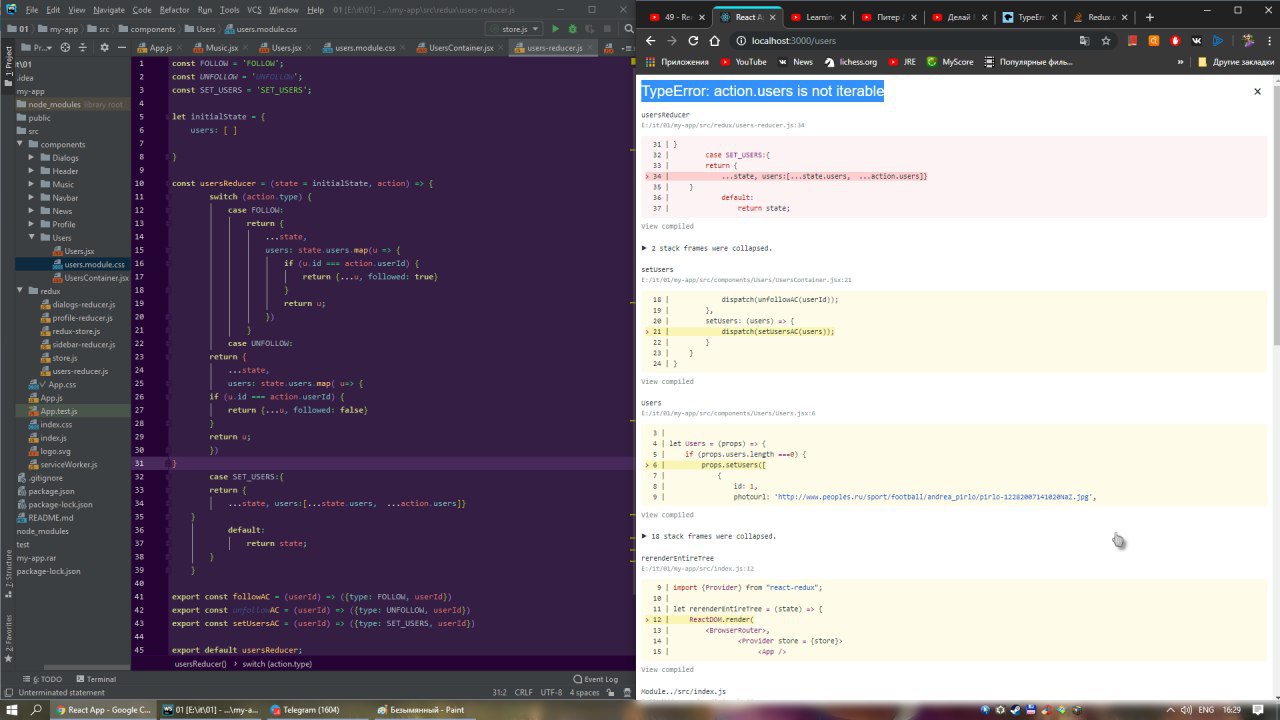This screenshot has height=720, width=1280.
Task: Start debugging with the bug icon
Action: coord(571,29)
